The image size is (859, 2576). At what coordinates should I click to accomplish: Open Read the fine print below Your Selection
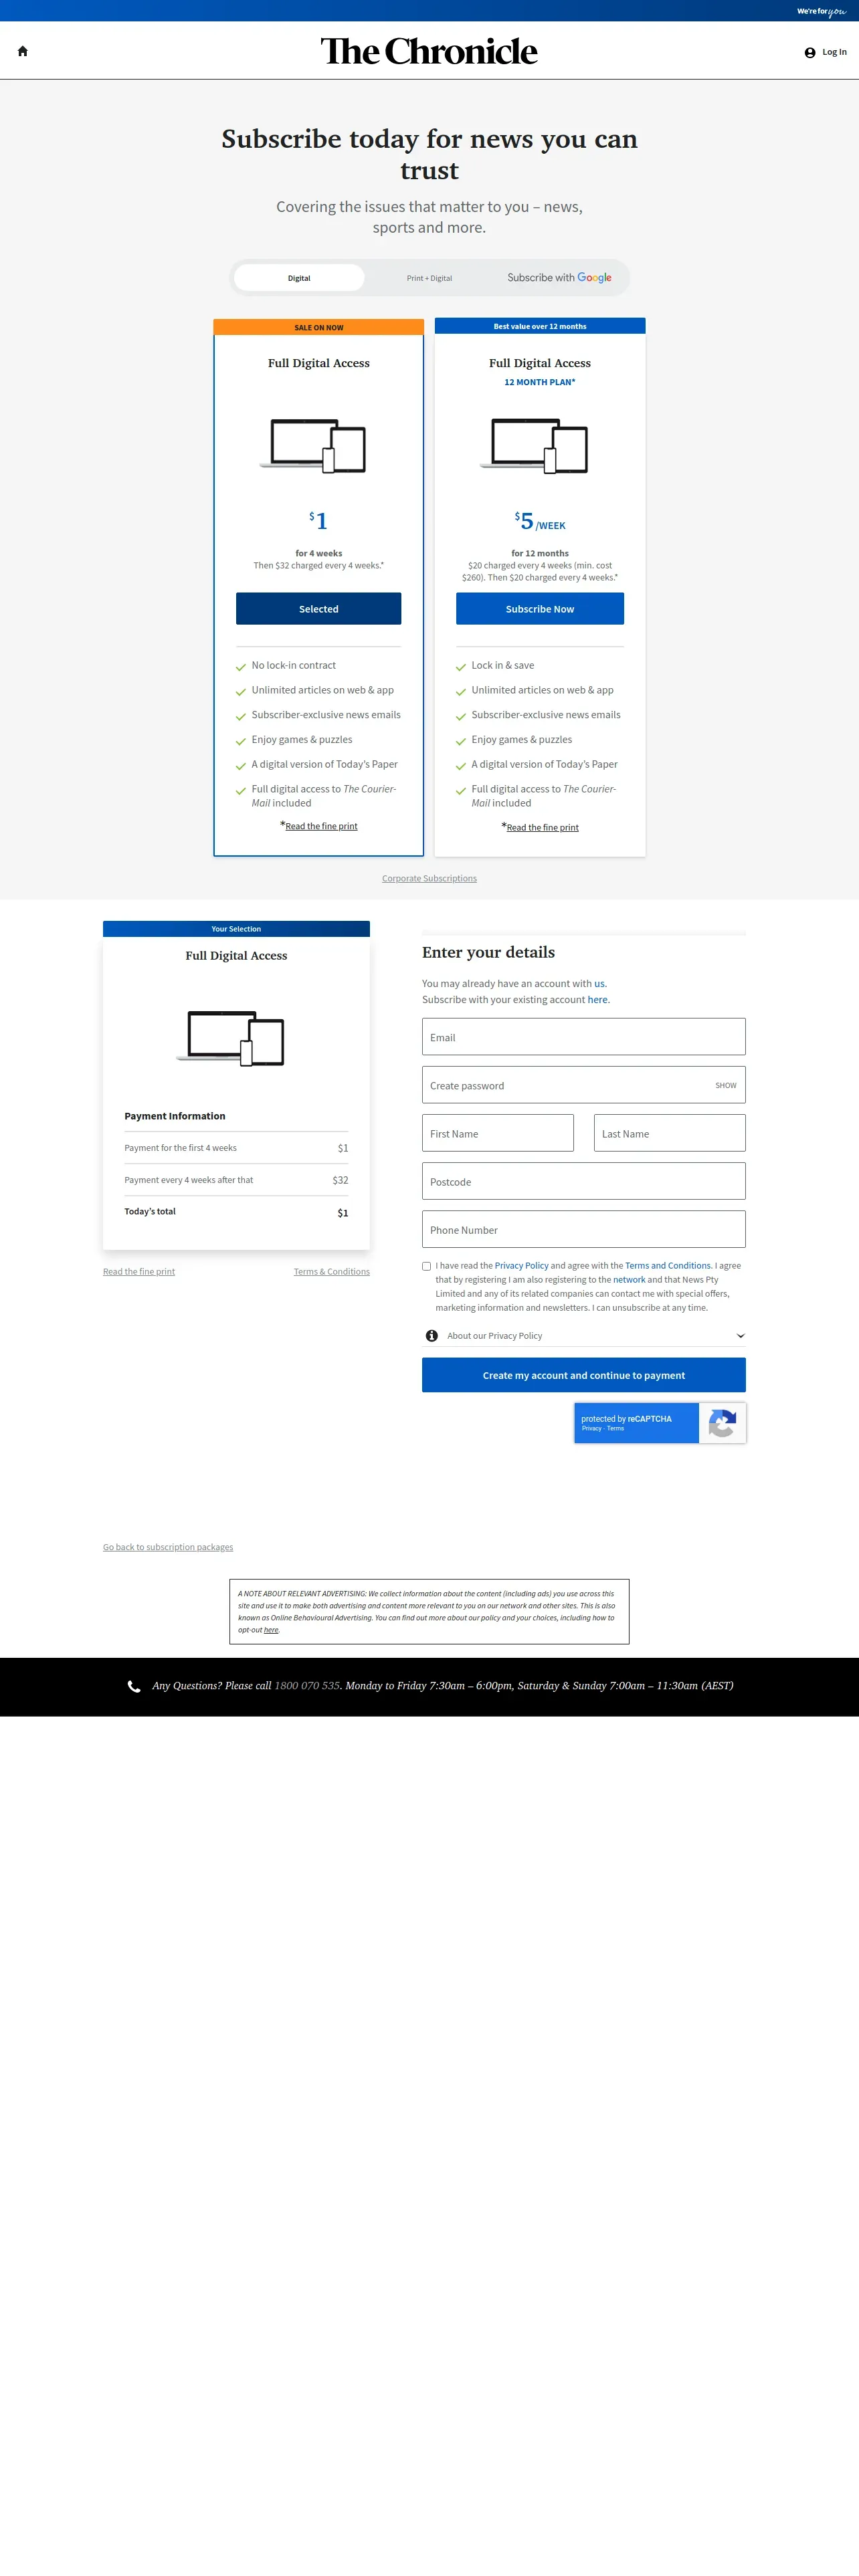(x=139, y=1272)
